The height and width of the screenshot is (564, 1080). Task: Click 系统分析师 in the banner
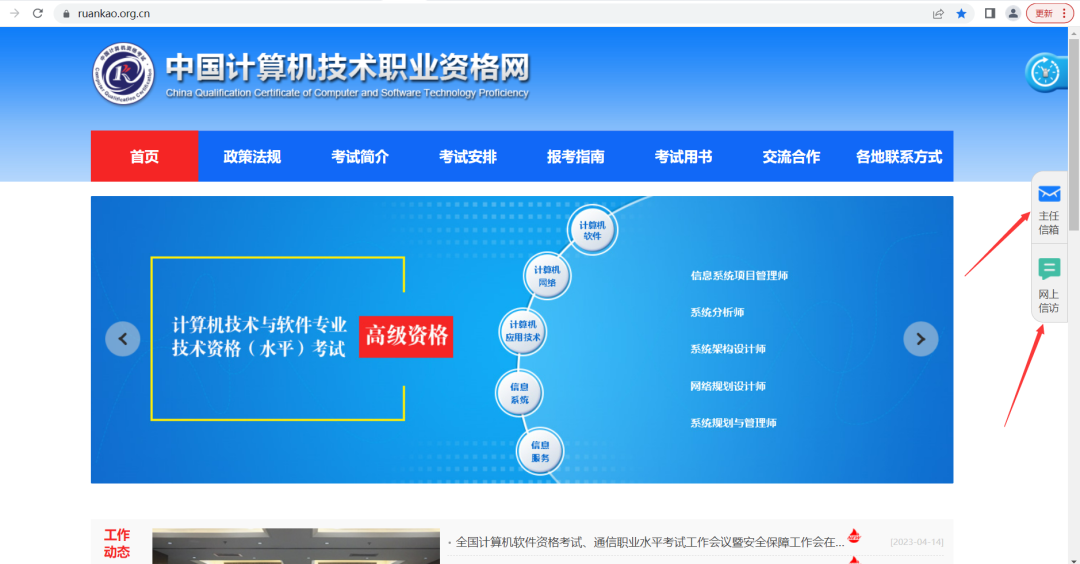pos(717,312)
